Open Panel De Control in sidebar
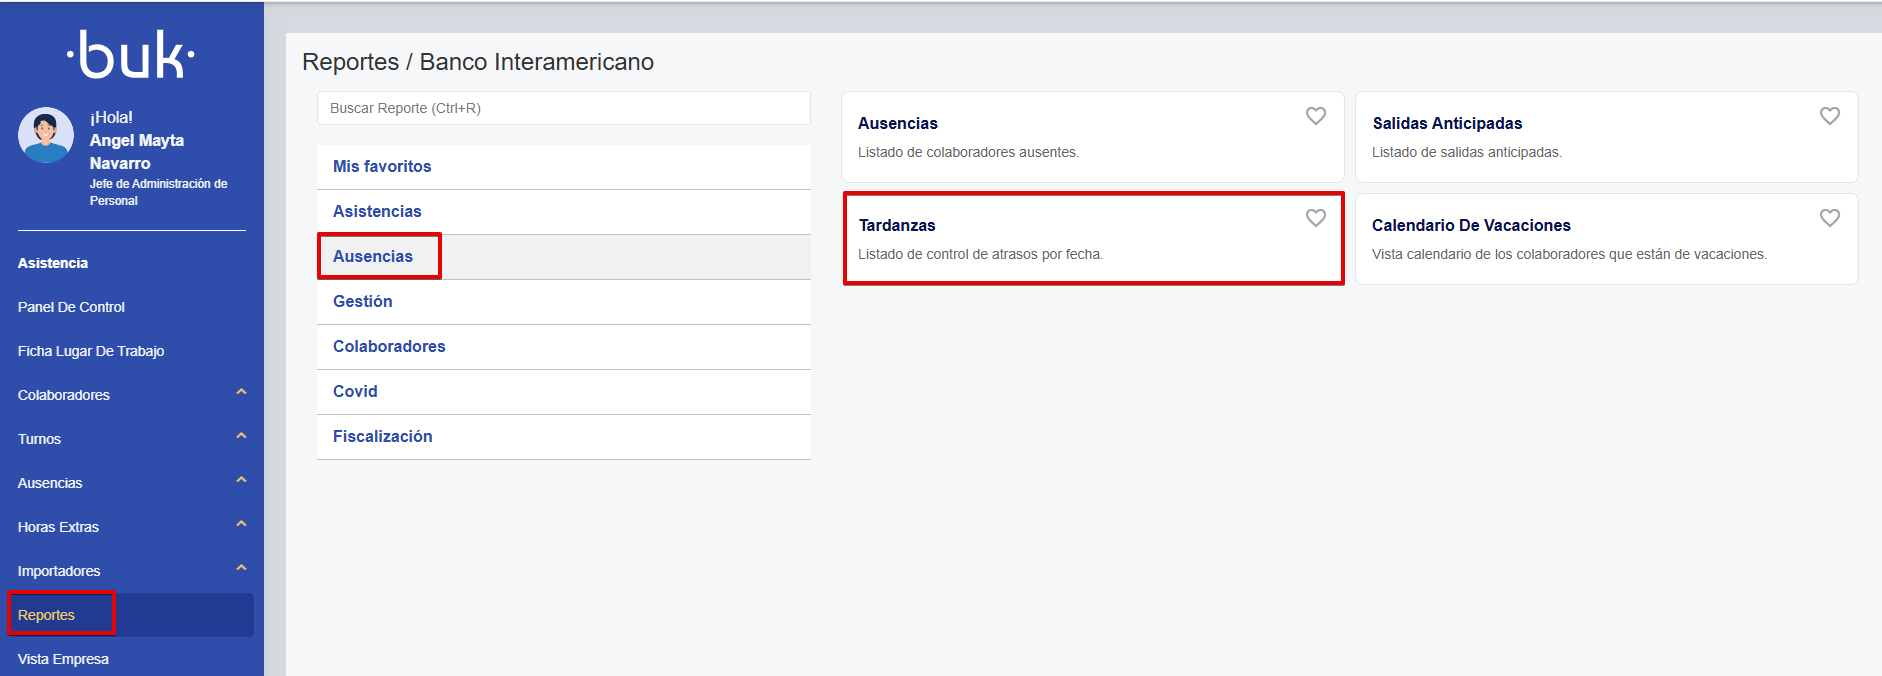Viewport: 1882px width, 676px height. 71,307
